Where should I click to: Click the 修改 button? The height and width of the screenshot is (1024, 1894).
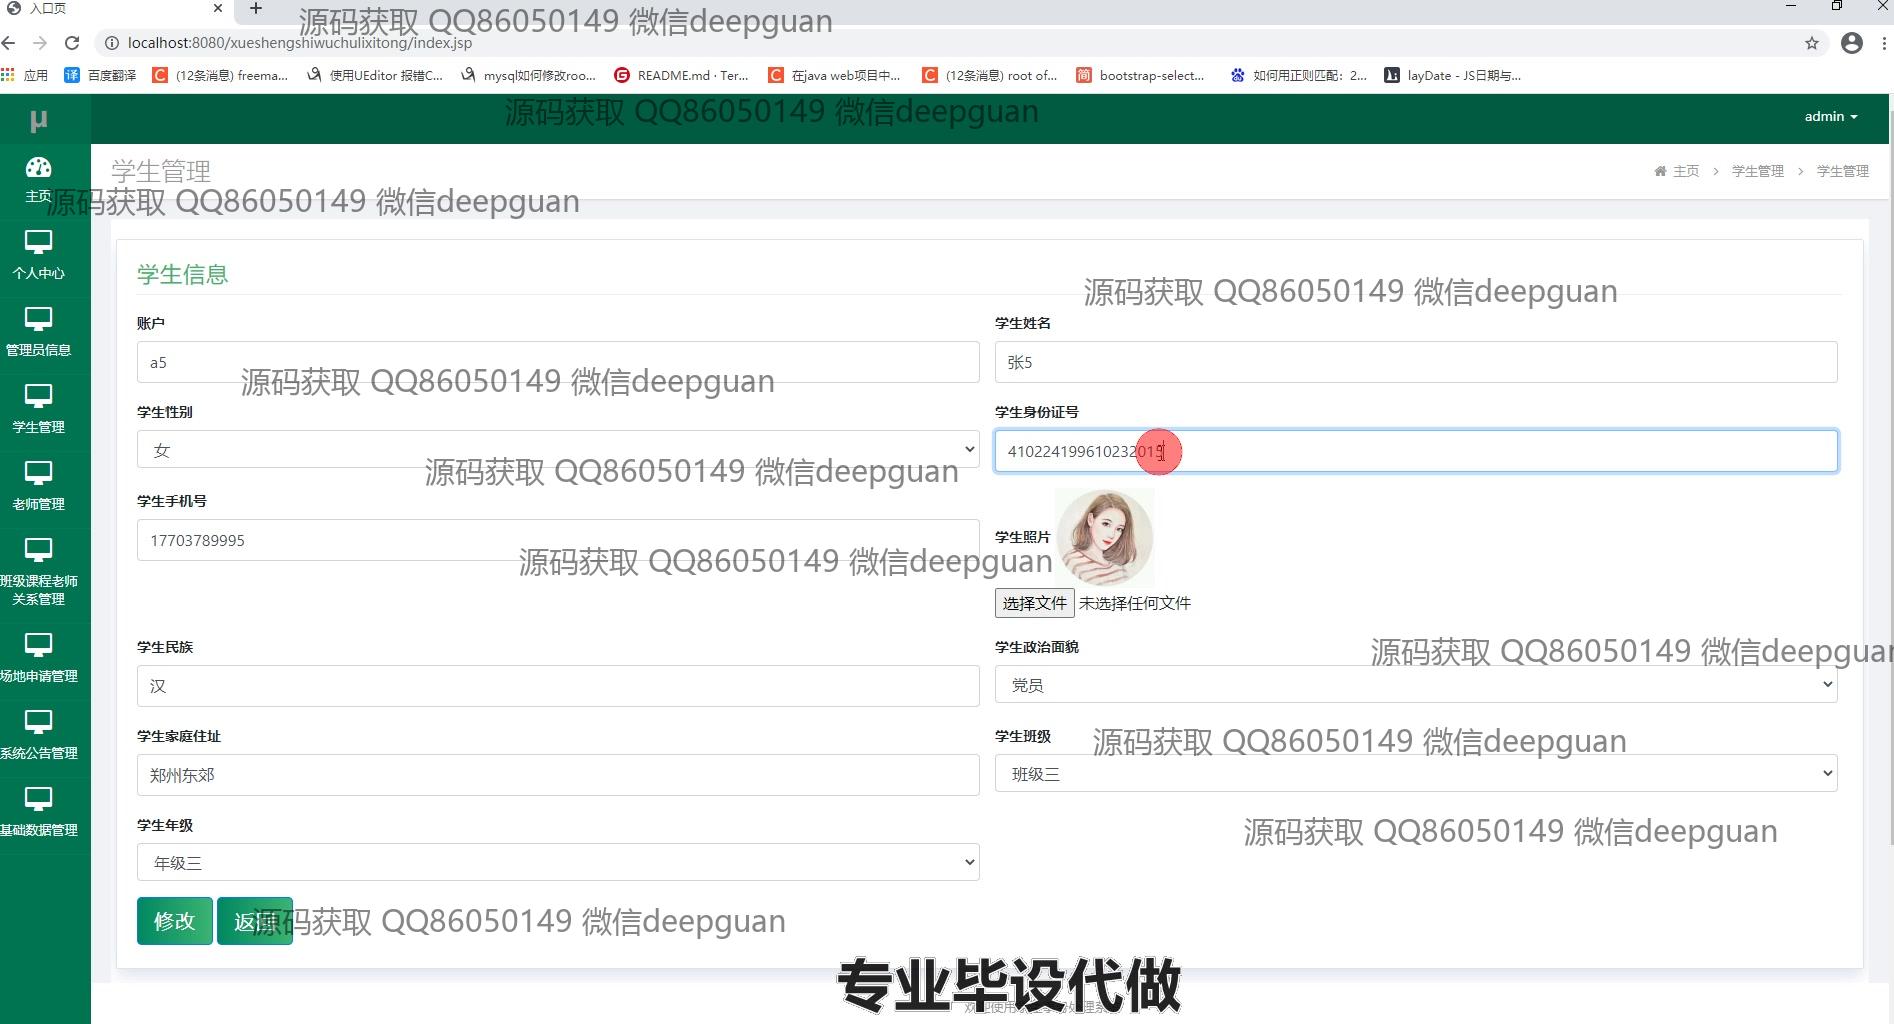pos(174,921)
